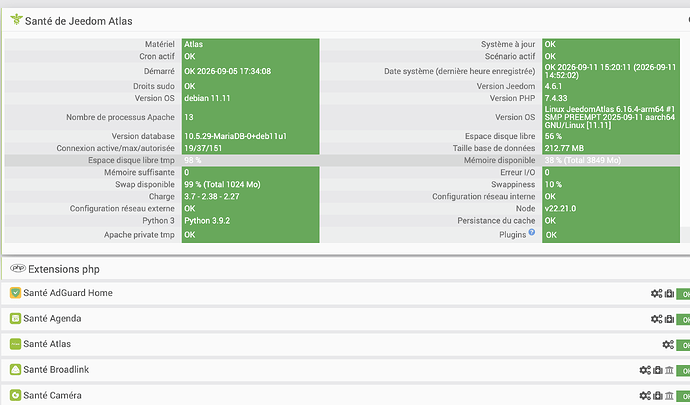Screen dimensions: 690x405
Task: Click the php logo icon
Action: pos(18,268)
